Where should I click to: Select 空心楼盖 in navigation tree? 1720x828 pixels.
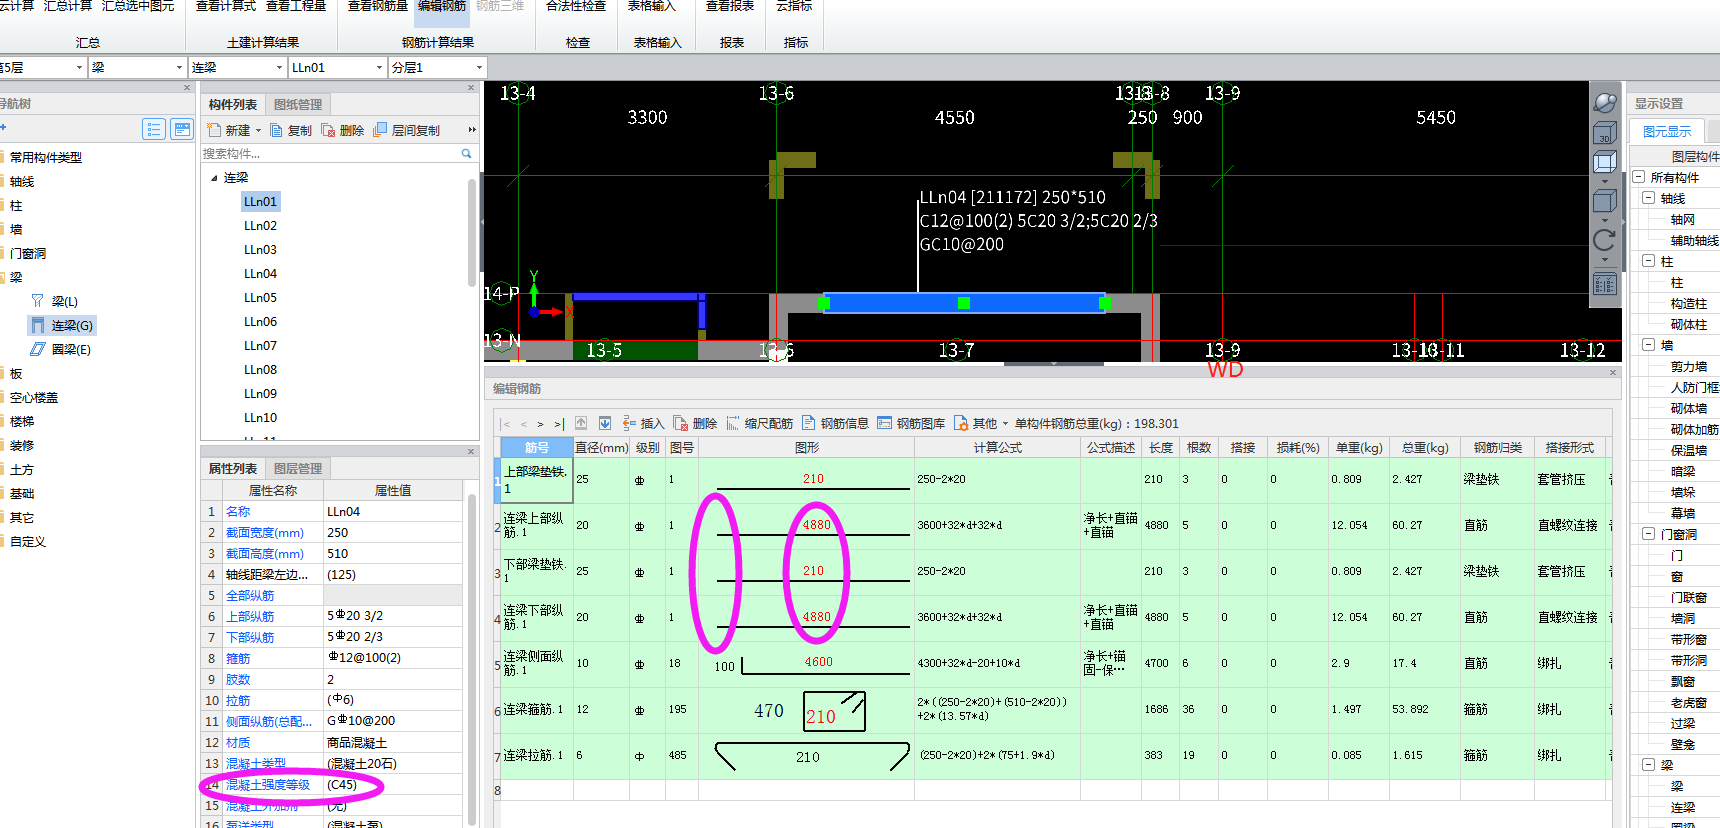click(x=34, y=398)
